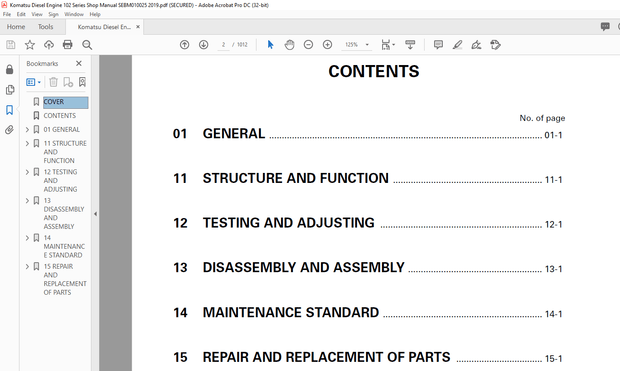Open the Window menu
Viewport: 620px width, 371px height.
point(74,14)
